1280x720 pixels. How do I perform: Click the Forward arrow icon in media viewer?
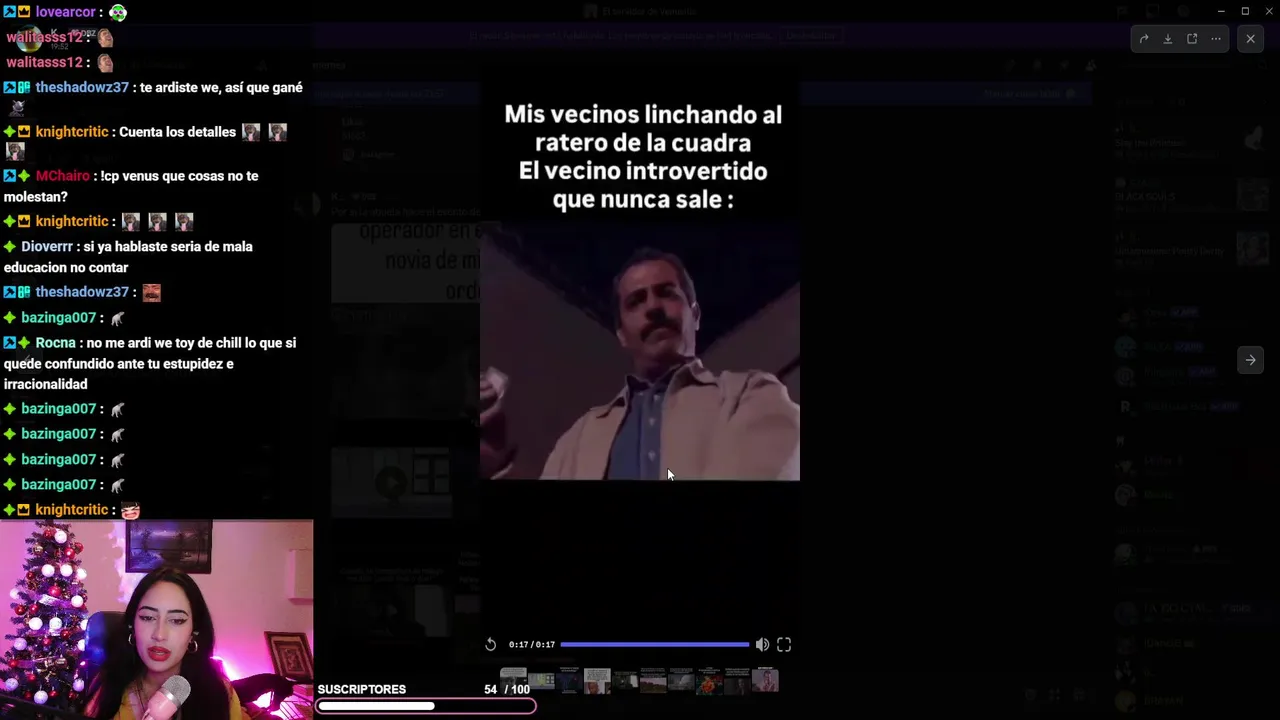1144,39
